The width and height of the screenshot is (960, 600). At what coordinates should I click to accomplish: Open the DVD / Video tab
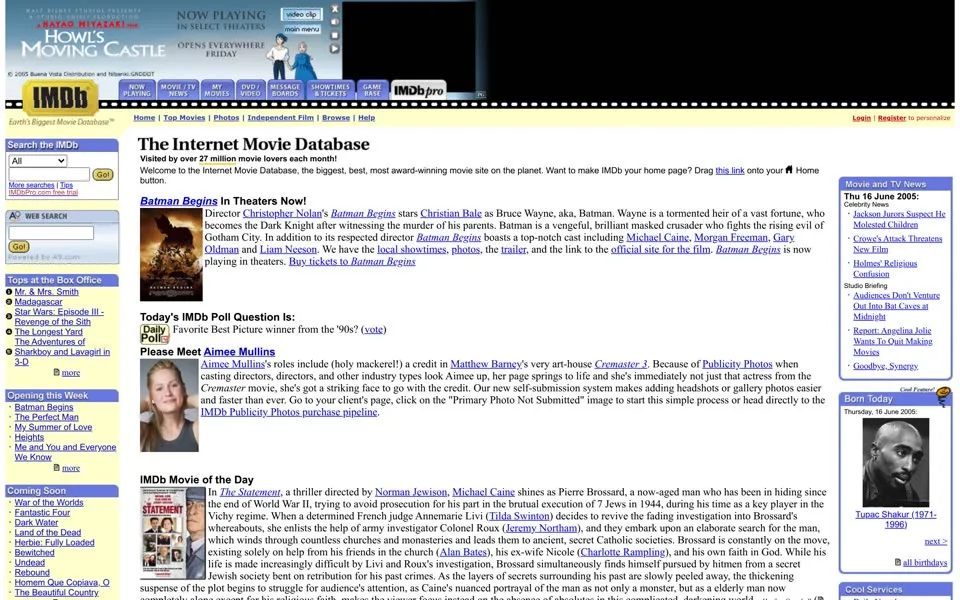250,90
